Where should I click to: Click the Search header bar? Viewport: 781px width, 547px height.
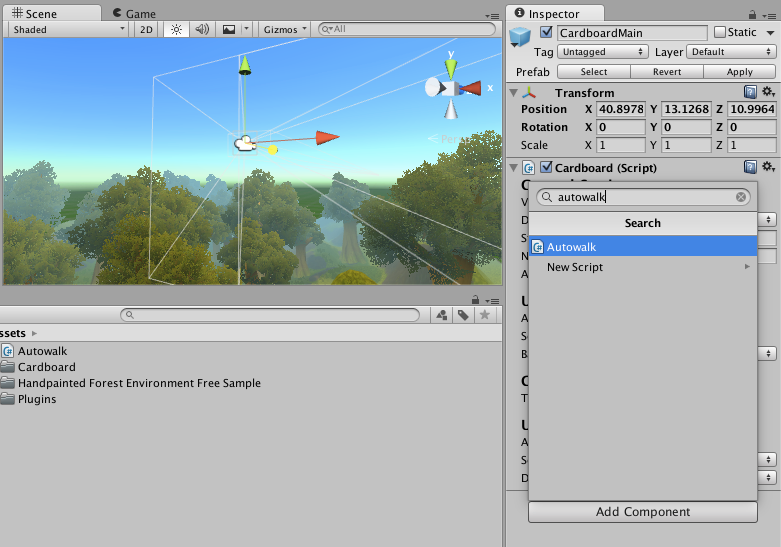[x=643, y=223]
